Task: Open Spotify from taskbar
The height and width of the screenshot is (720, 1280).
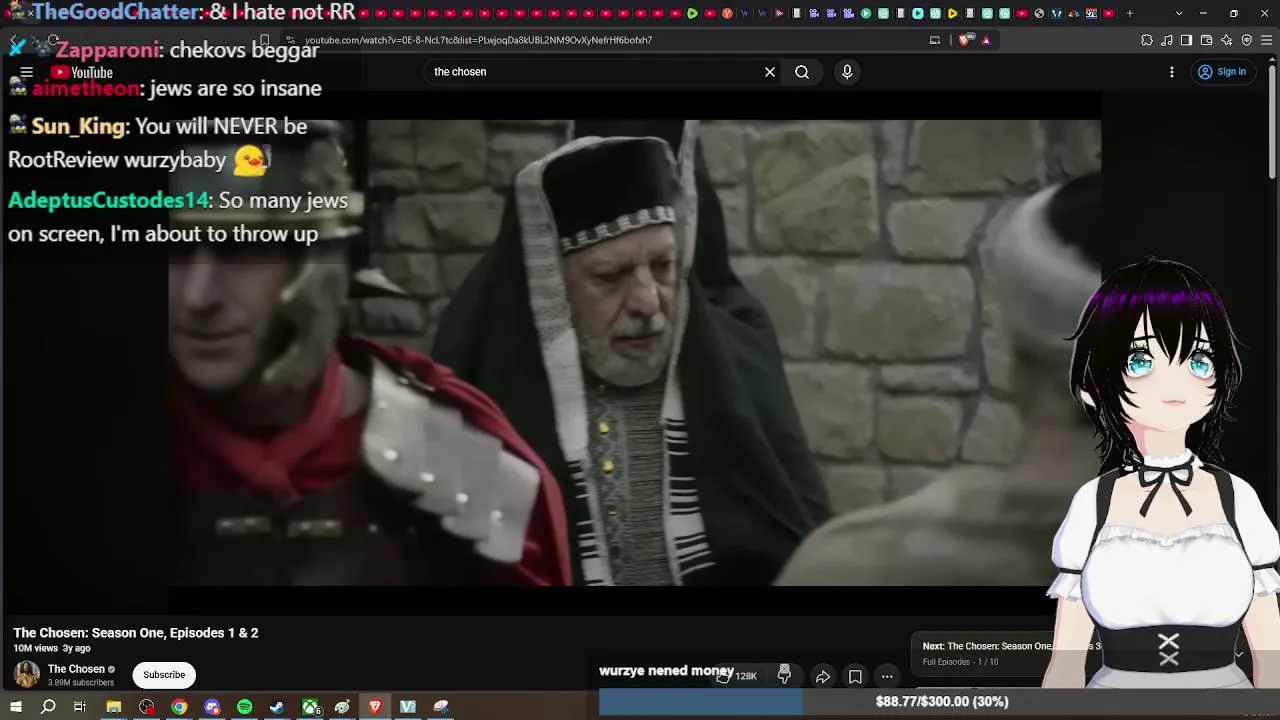Action: pyautogui.click(x=245, y=707)
